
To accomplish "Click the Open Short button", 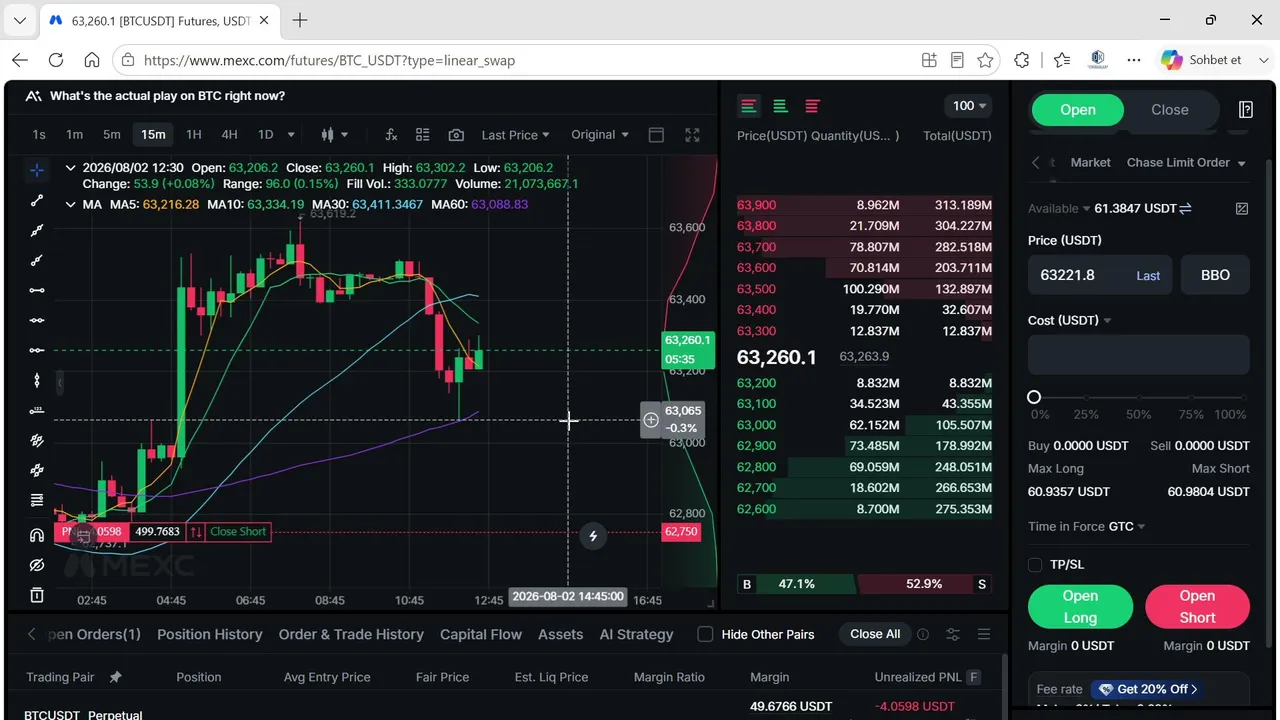I will click(x=1197, y=607).
